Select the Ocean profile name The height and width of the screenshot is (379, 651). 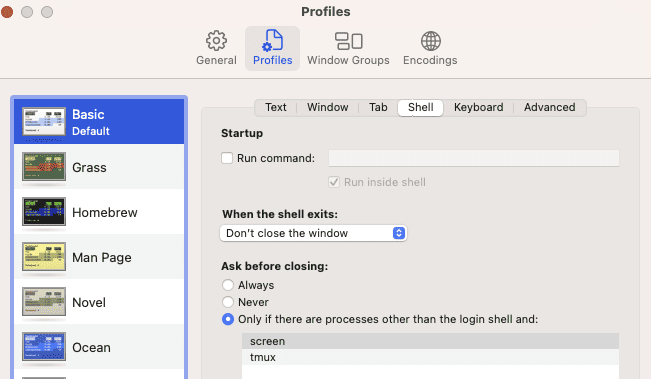coord(91,347)
